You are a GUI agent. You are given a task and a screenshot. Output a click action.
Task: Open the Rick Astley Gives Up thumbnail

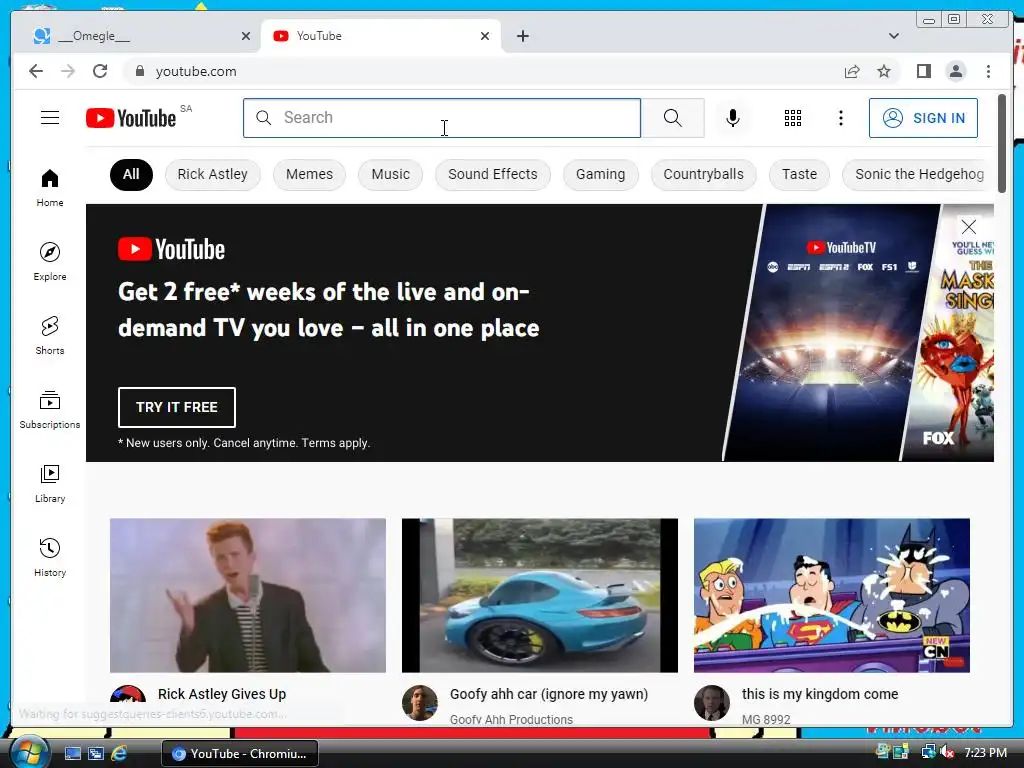248,596
